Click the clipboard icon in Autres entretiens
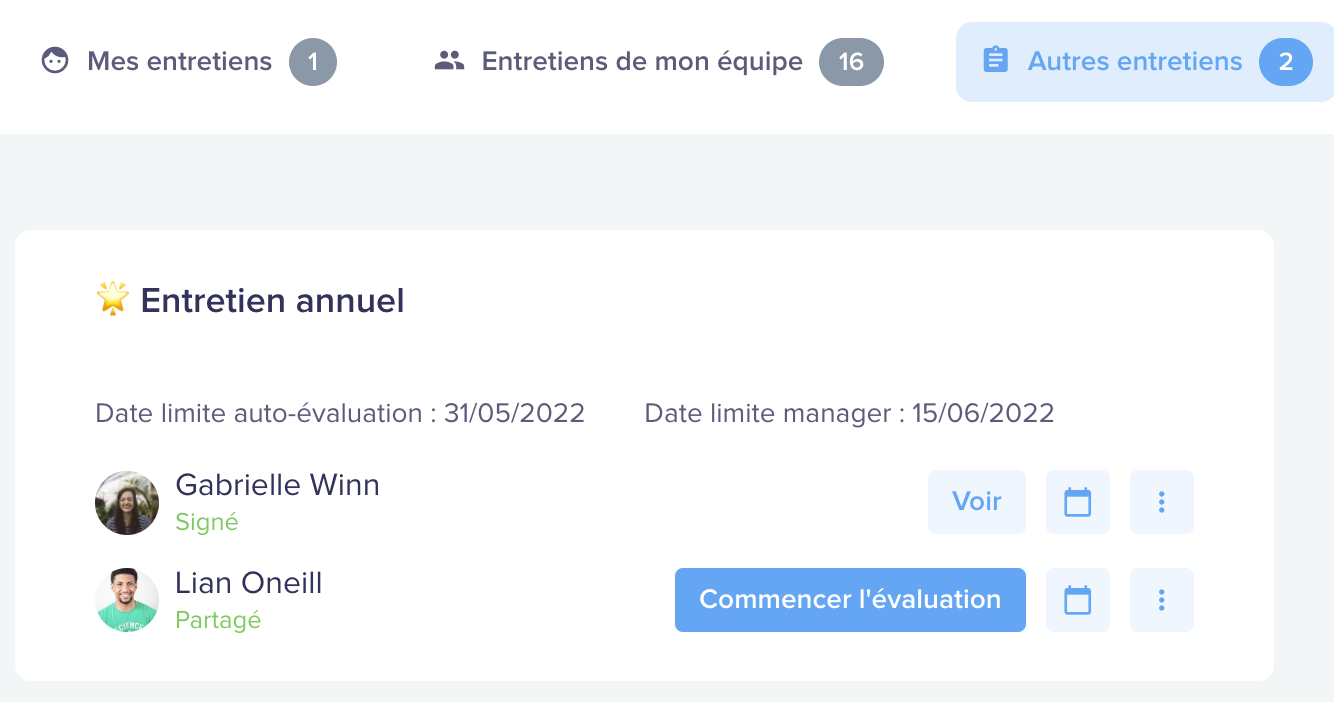 coord(995,61)
